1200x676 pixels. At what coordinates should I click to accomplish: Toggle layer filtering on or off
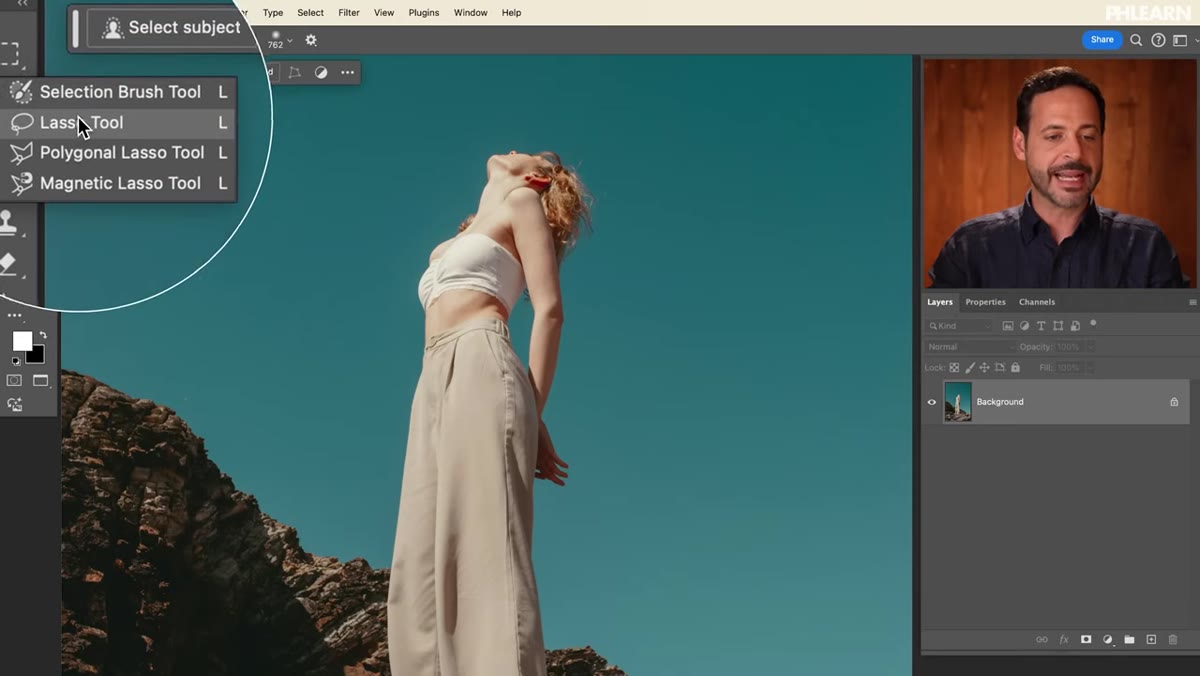(x=1093, y=323)
